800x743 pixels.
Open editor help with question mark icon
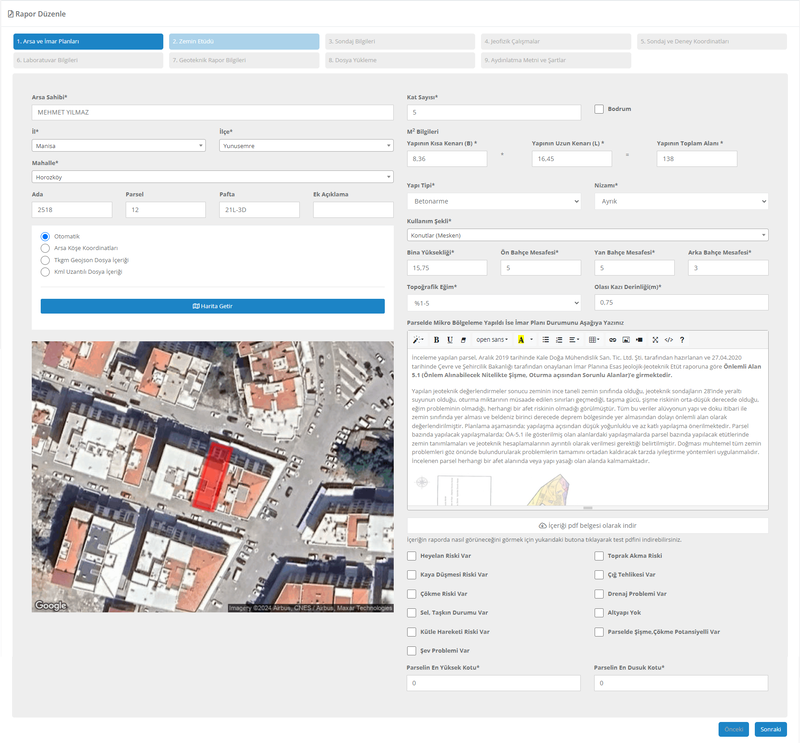pyautogui.click(x=682, y=340)
